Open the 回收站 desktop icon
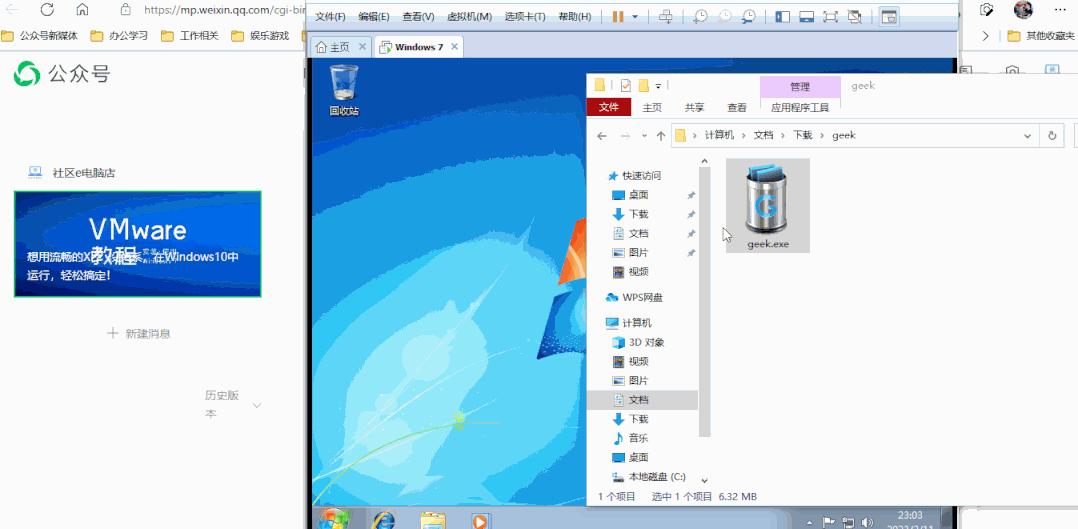Viewport: 1078px width, 529px height. point(344,90)
